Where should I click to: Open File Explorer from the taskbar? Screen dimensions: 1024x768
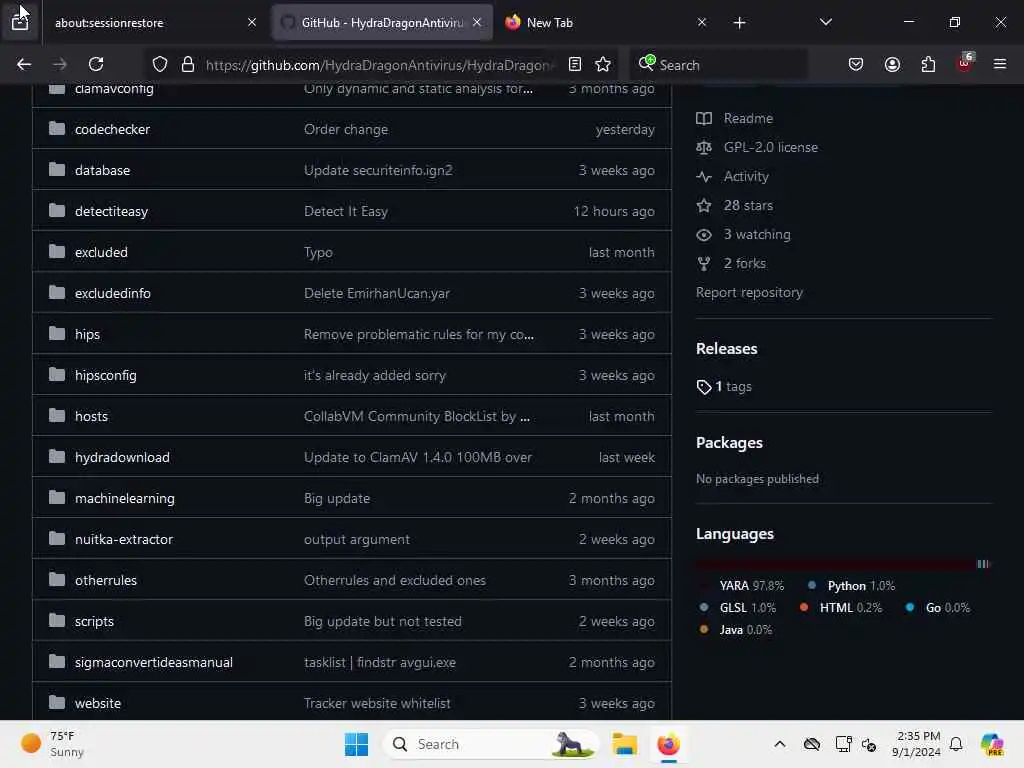[624, 744]
